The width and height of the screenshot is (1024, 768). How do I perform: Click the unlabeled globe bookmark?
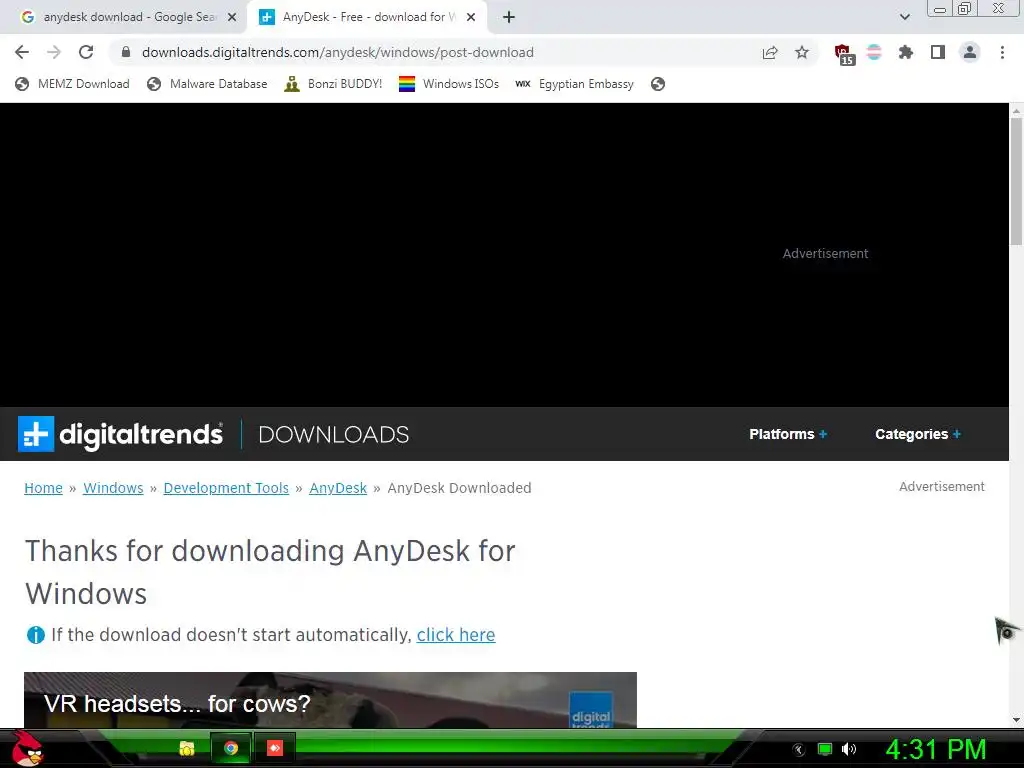click(x=658, y=84)
